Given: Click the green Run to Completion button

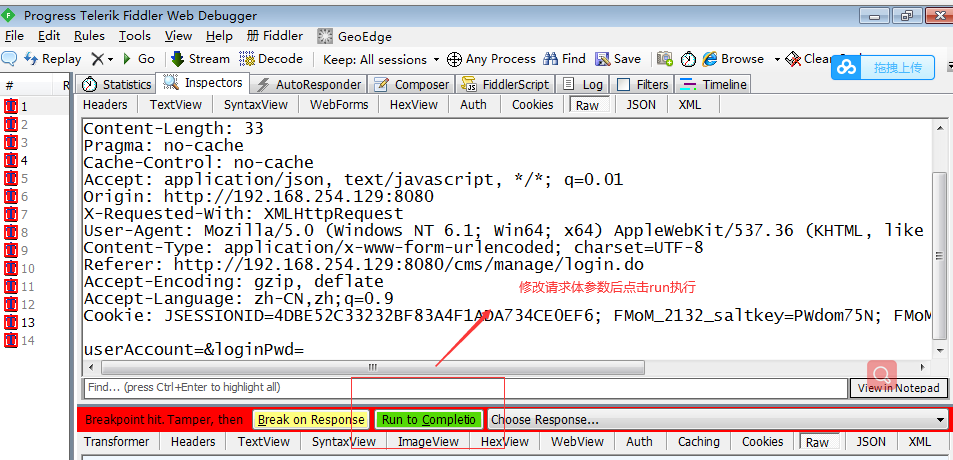Looking at the screenshot, I should point(428,419).
